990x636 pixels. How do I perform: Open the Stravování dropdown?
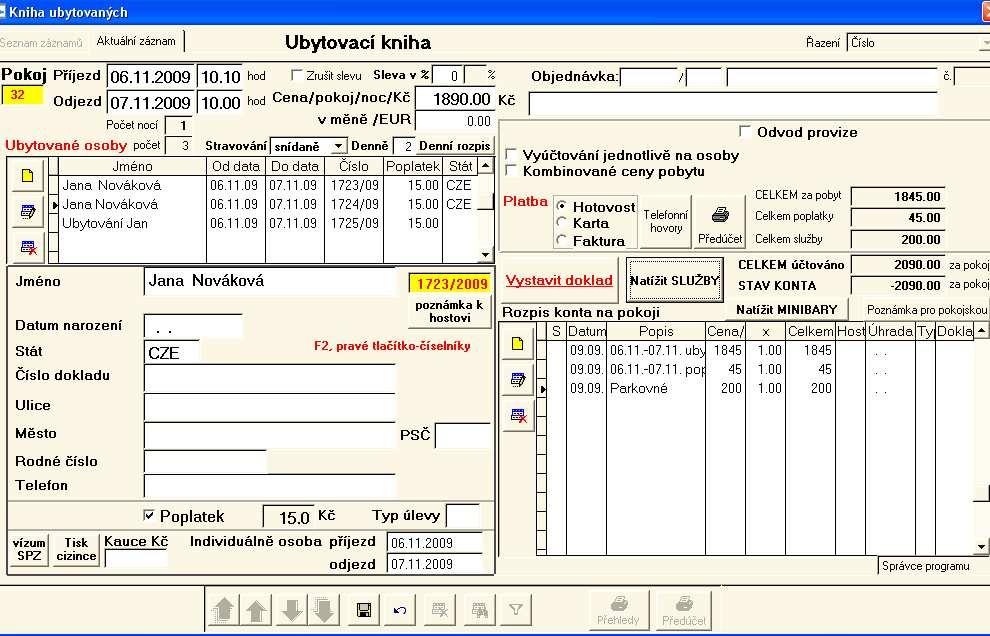point(338,146)
